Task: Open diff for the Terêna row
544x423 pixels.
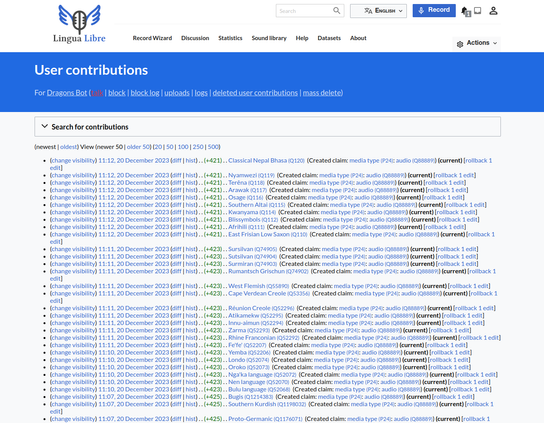Action: [177, 183]
